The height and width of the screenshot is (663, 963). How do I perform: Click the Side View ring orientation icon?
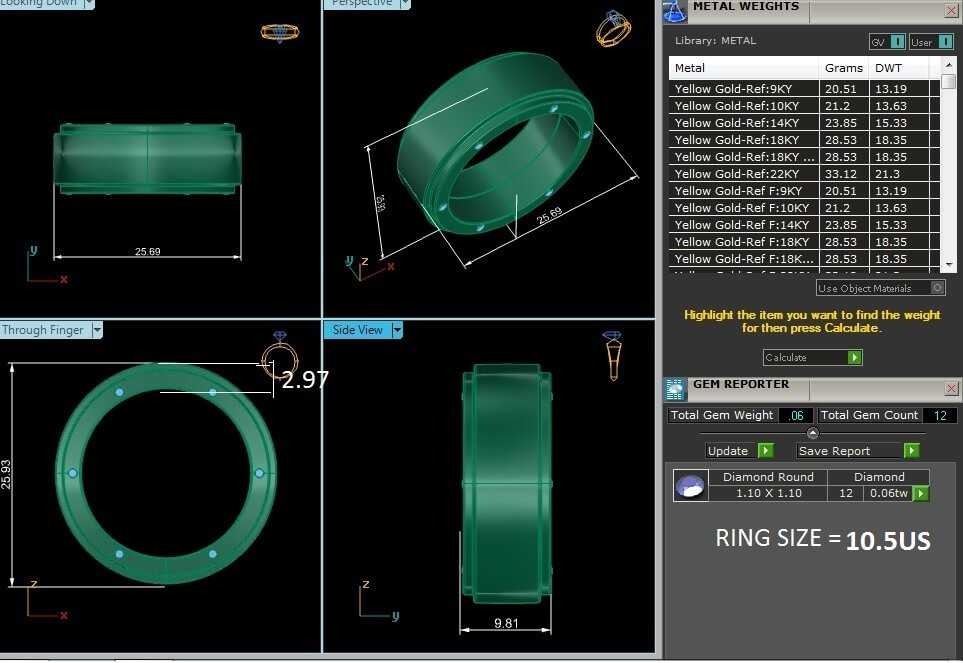coord(613,355)
